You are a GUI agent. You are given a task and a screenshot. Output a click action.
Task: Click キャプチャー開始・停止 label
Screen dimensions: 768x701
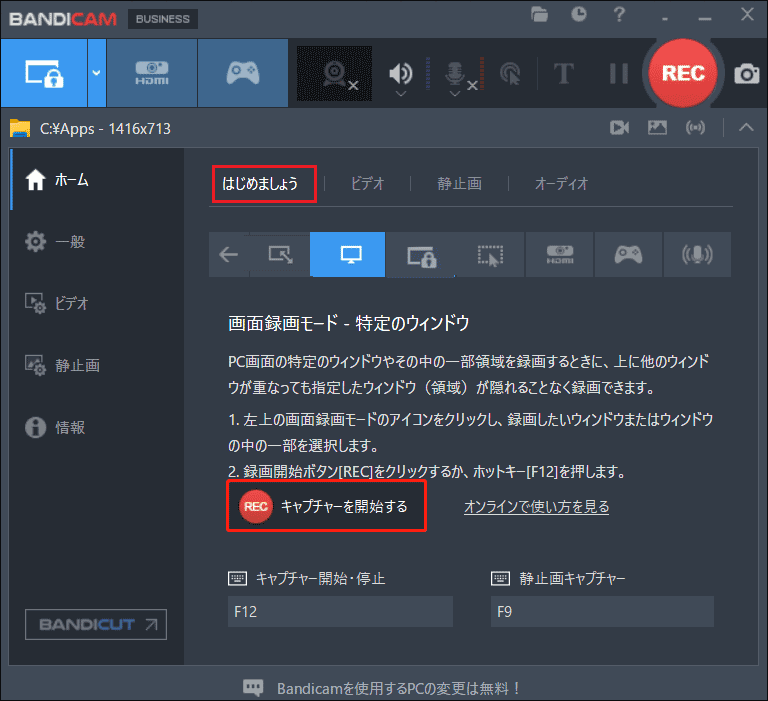coord(320,579)
